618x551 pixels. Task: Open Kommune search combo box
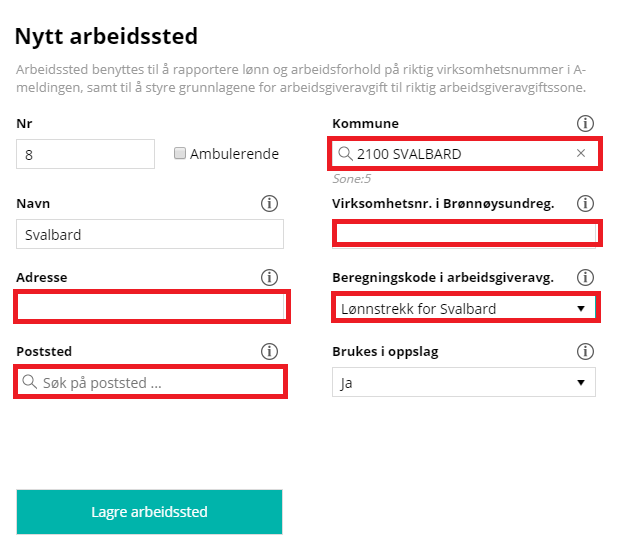tap(465, 153)
